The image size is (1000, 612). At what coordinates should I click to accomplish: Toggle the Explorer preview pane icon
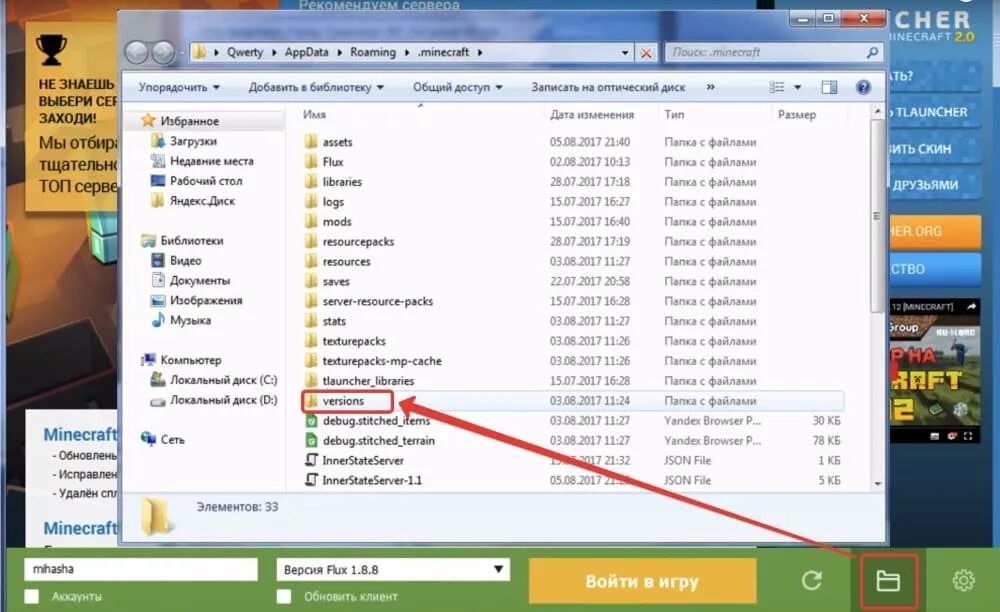[829, 87]
